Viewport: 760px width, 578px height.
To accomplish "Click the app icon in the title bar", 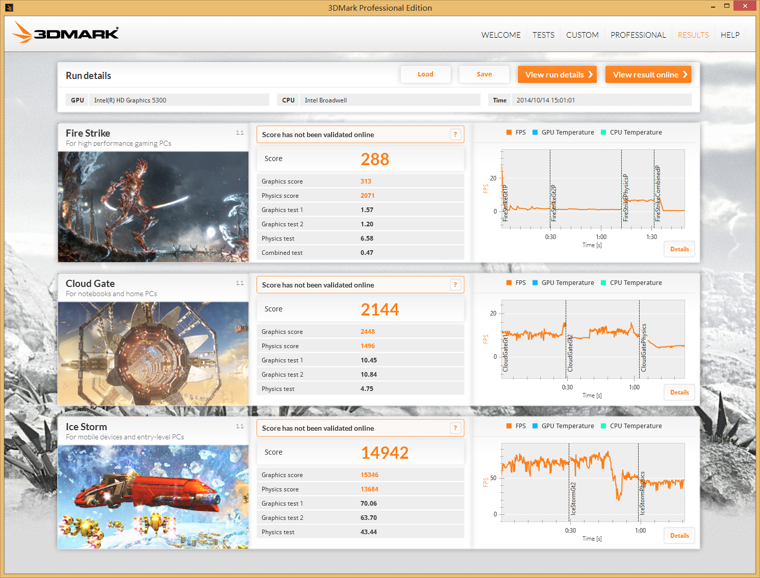I will point(9,7).
